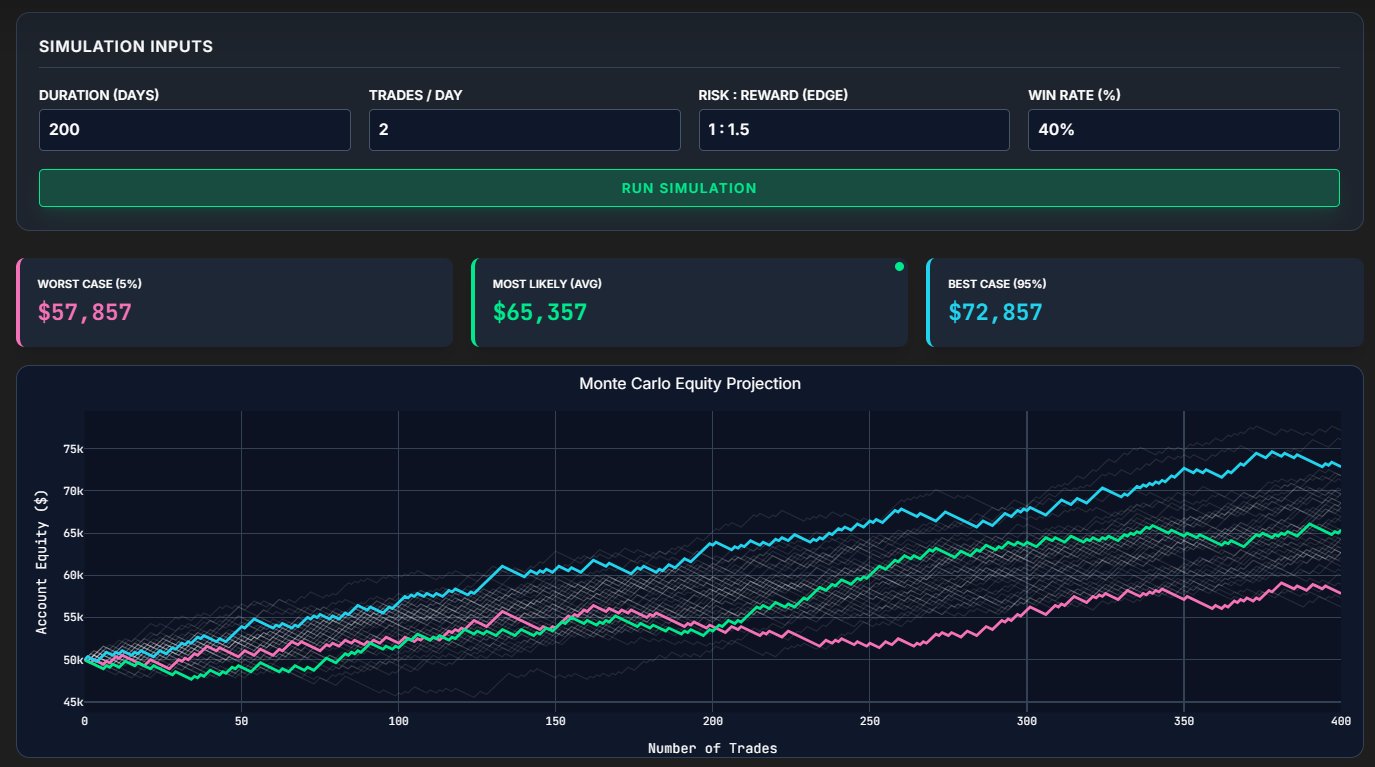Click the Number of Trades axis label

(713, 747)
